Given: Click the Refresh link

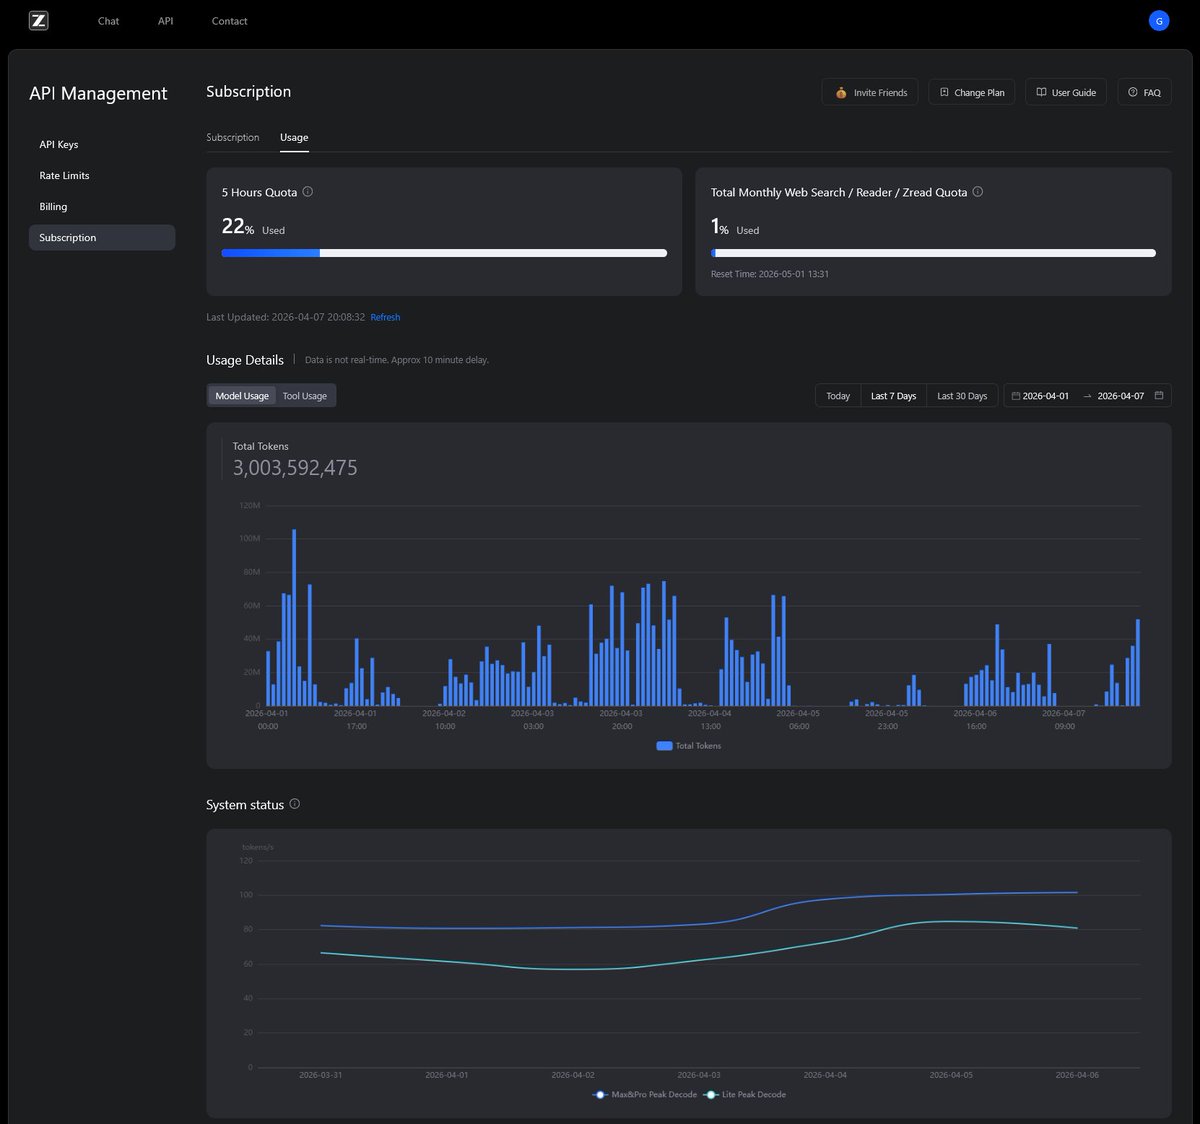Looking at the screenshot, I should click(385, 317).
